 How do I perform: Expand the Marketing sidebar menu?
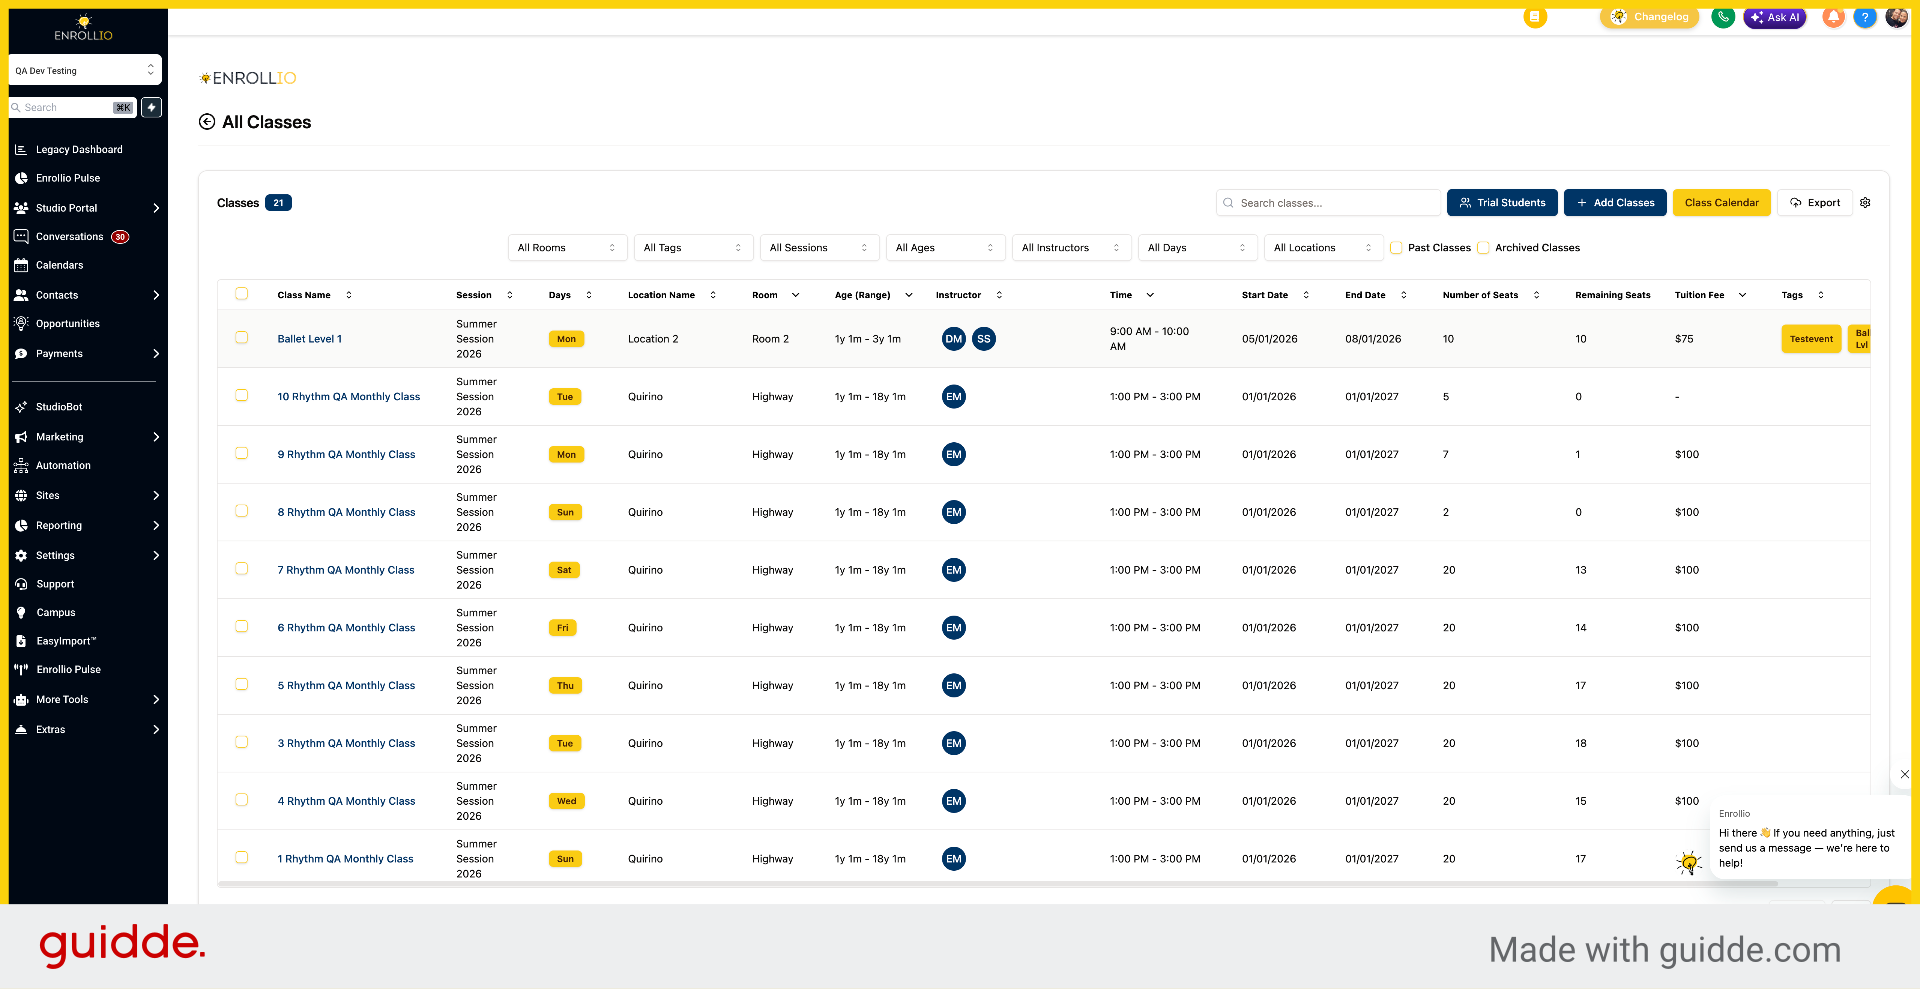[86, 437]
